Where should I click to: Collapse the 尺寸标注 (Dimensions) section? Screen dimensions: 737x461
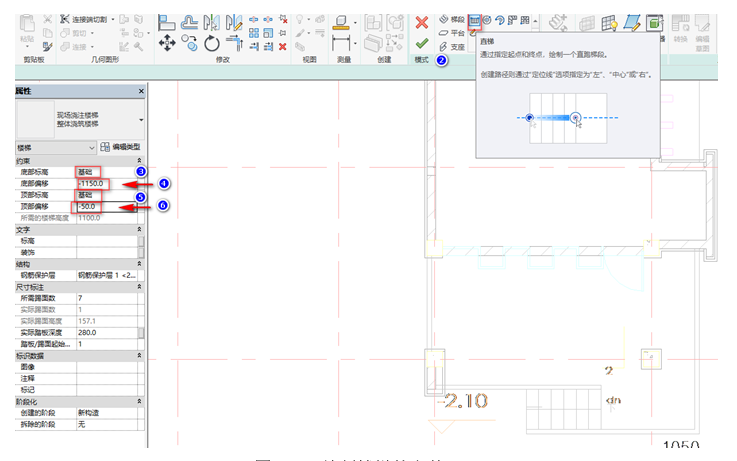pyautogui.click(x=140, y=286)
